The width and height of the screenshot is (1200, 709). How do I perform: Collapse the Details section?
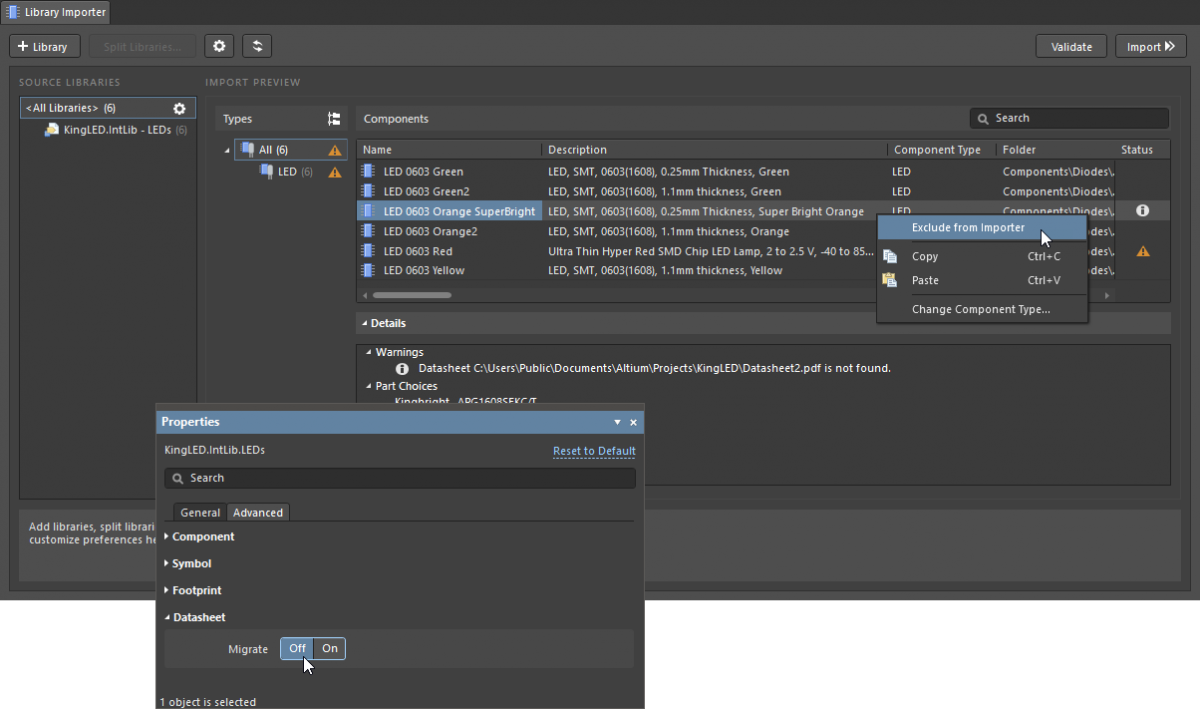pos(365,323)
